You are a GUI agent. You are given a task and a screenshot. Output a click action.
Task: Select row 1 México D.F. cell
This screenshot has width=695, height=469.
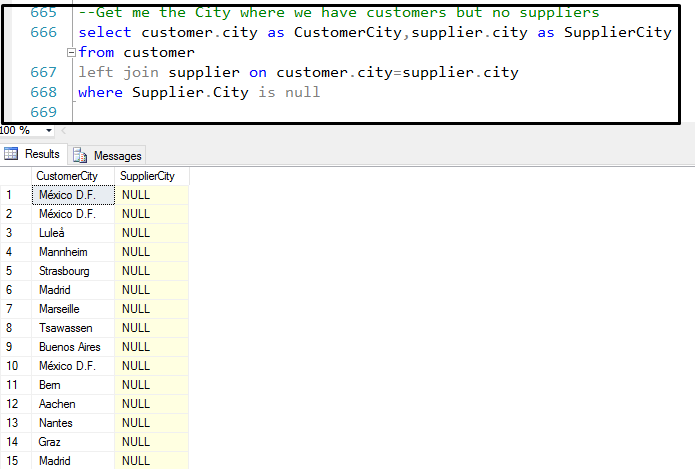[73, 195]
